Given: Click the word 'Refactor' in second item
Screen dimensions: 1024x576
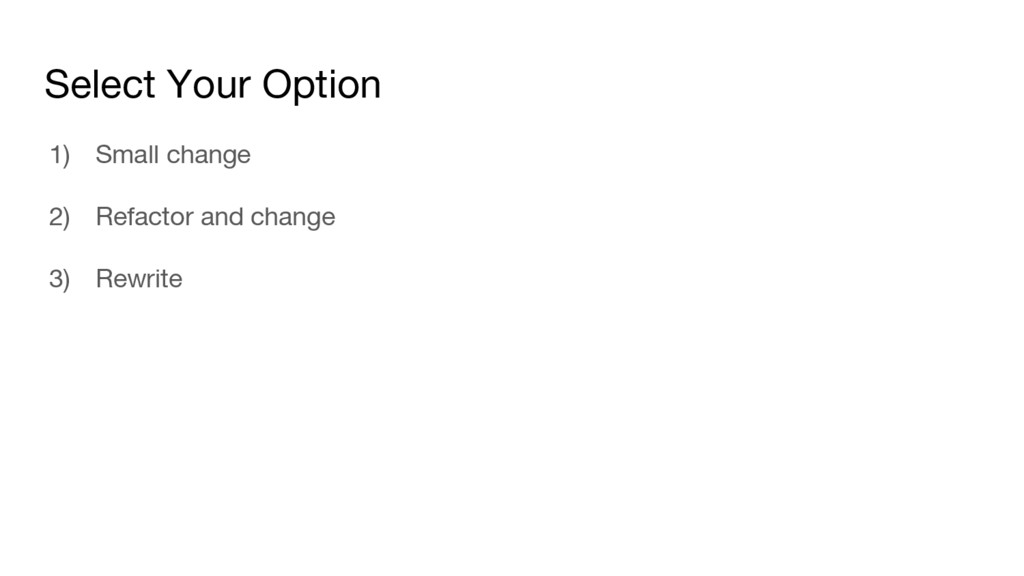Looking at the screenshot, I should point(144,217).
